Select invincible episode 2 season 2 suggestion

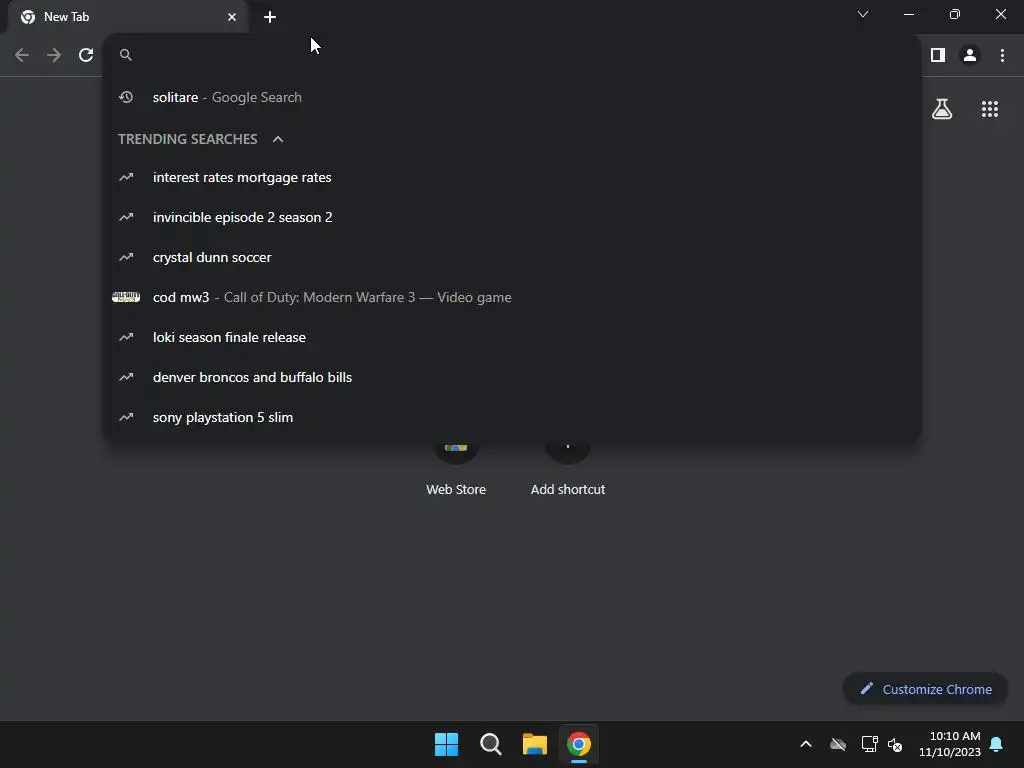[x=512, y=217]
